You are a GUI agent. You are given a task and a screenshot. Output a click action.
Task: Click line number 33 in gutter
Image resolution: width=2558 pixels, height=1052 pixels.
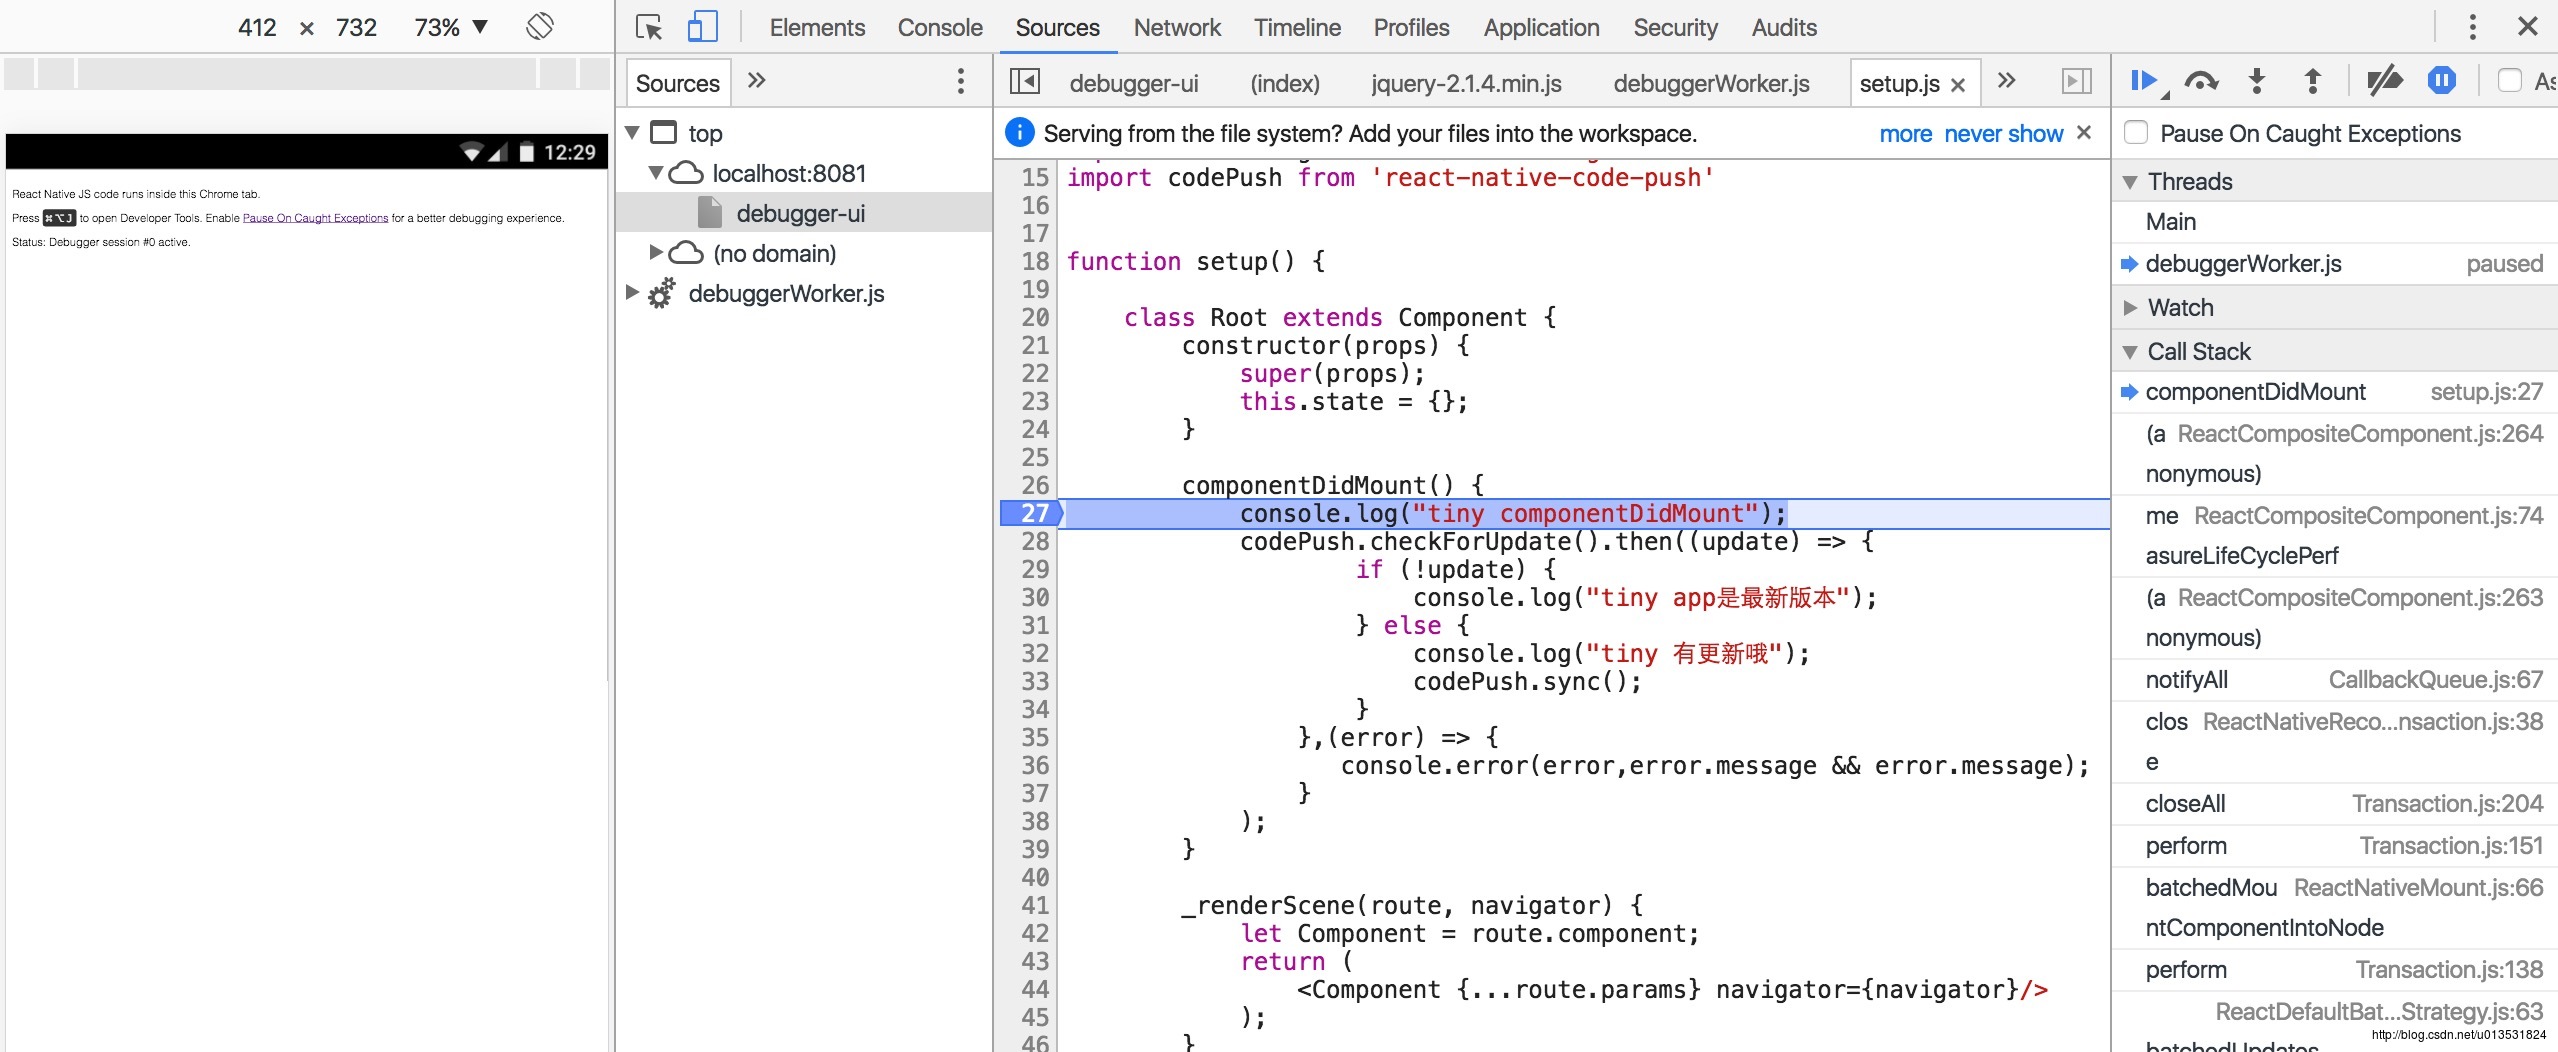(1034, 681)
